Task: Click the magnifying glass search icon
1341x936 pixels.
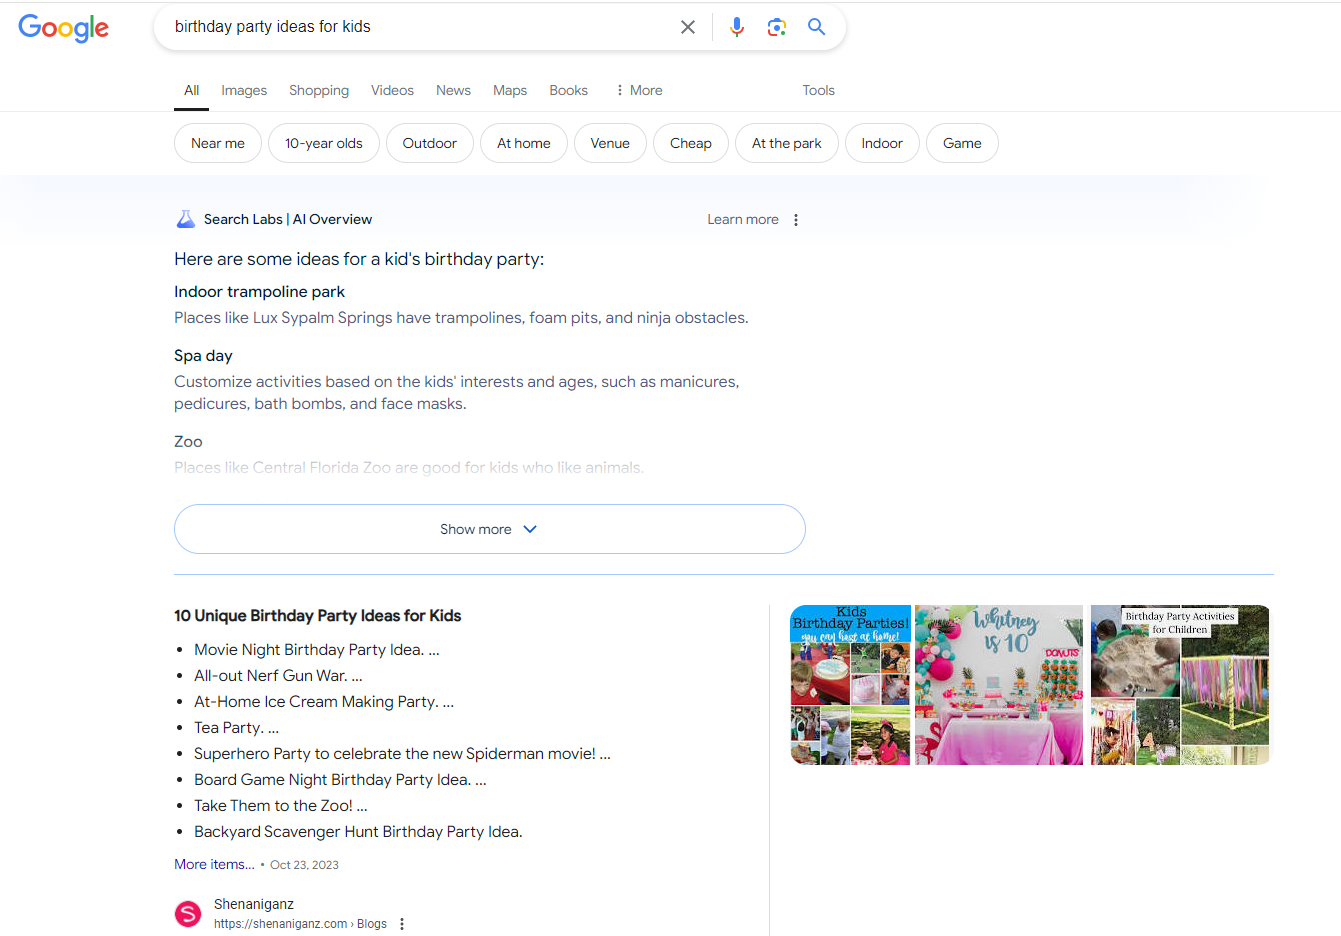Action: coord(817,27)
